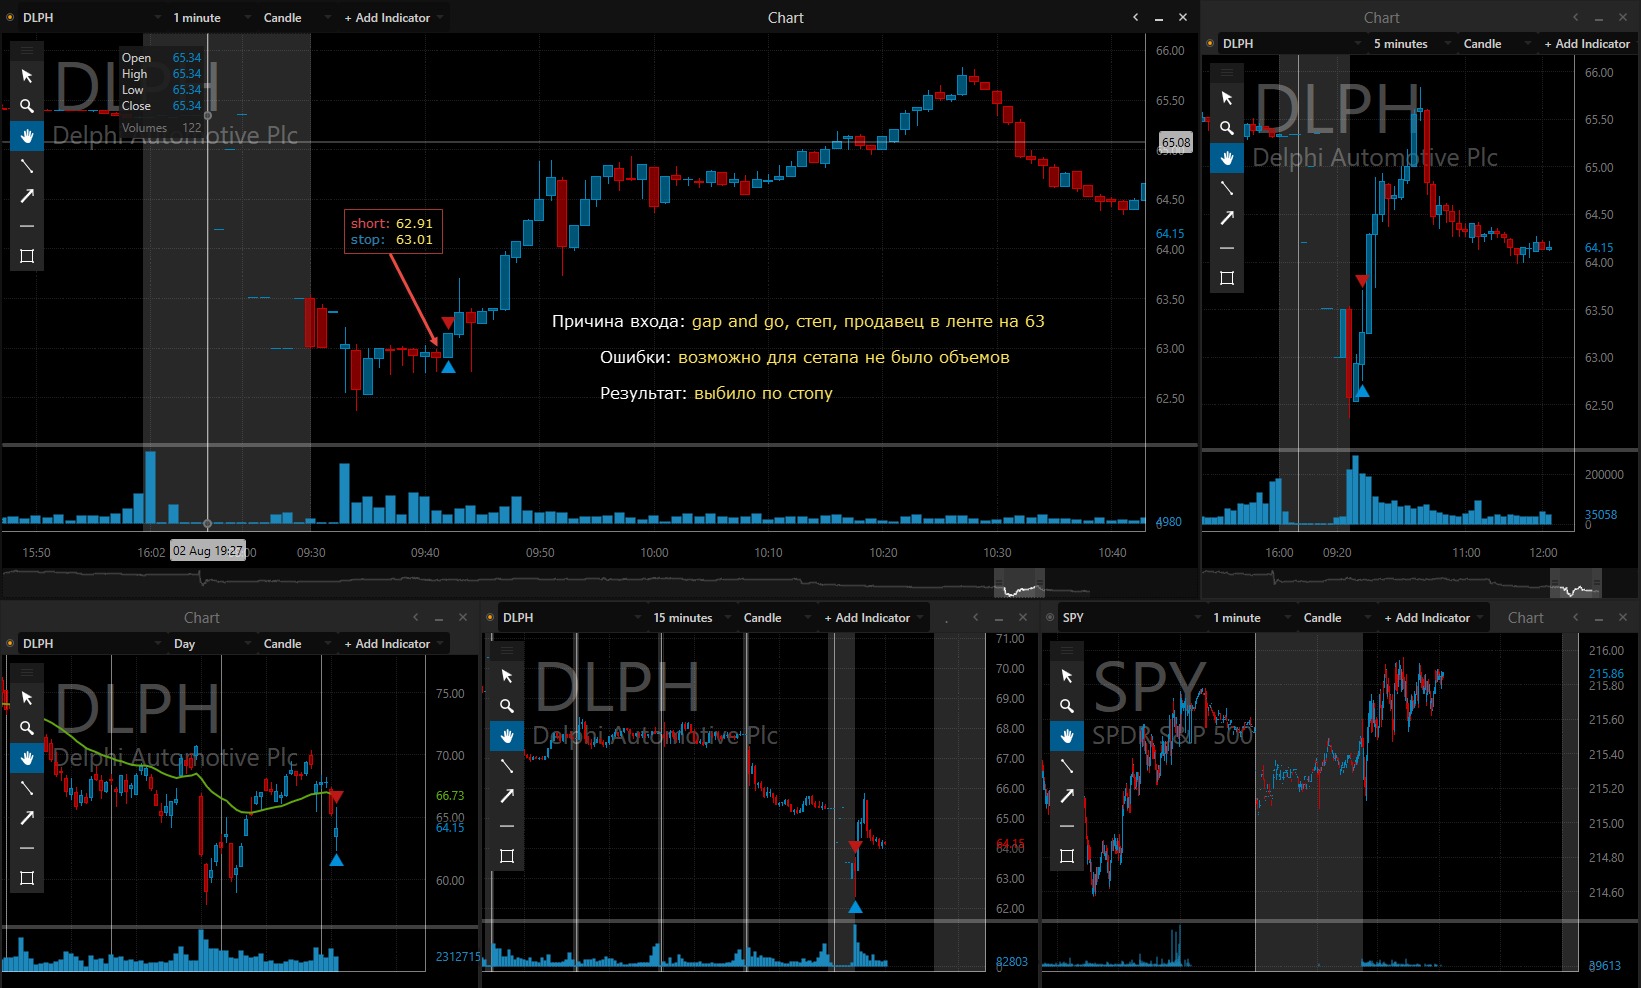This screenshot has width=1641, height=988.
Task: Toggle the link dot beside DLPH in the 15 minutes chart
Action: pos(490,618)
